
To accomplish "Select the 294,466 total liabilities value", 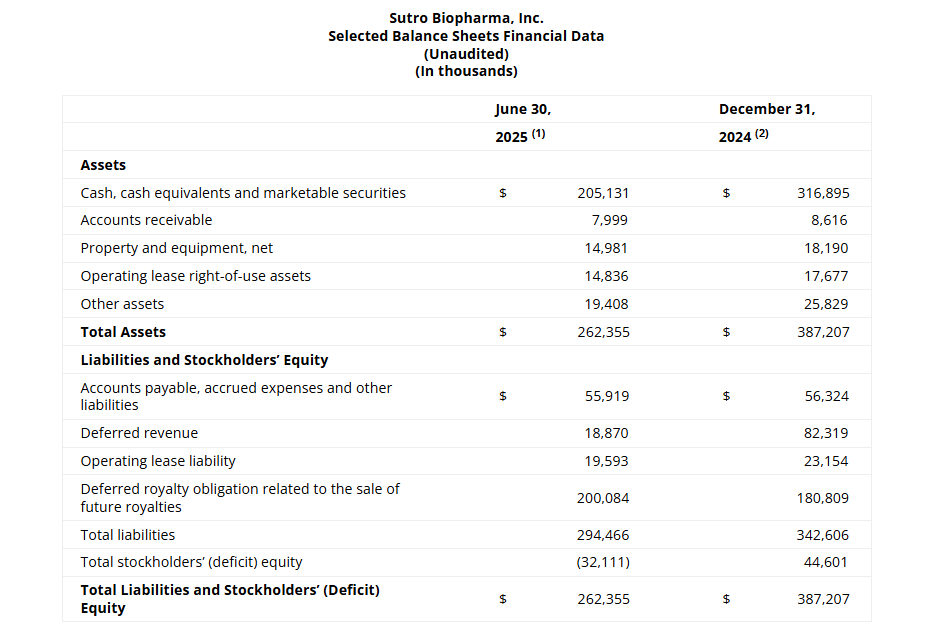I will (x=603, y=535).
